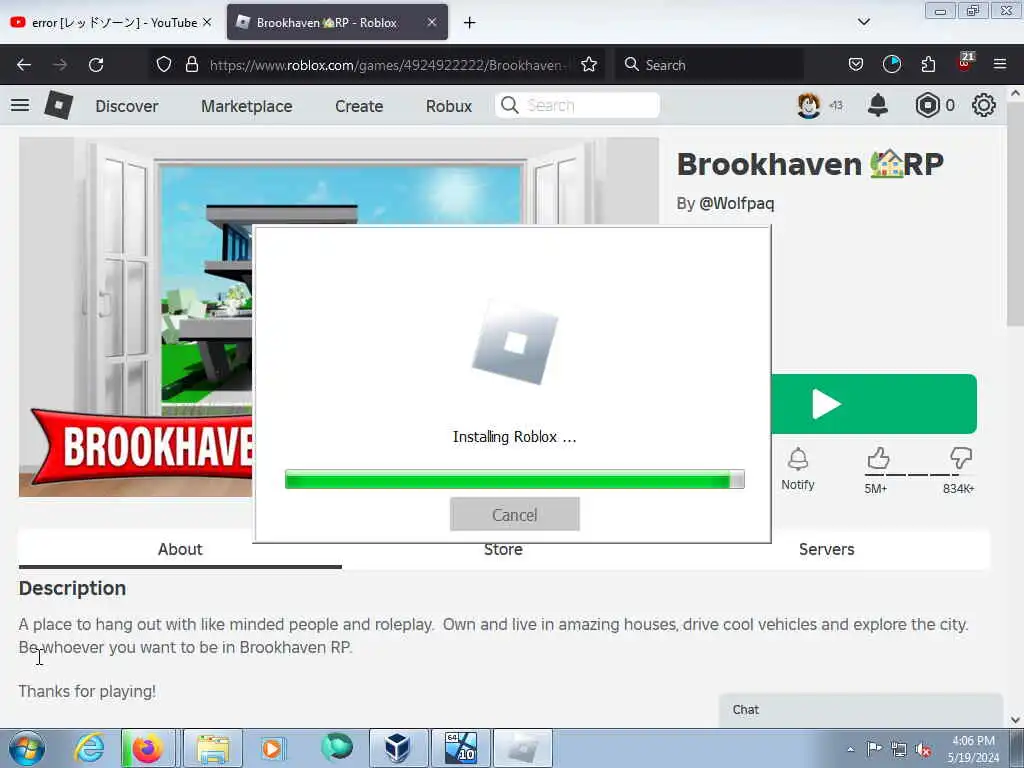
Task: Open the About tab
Action: (x=180, y=549)
